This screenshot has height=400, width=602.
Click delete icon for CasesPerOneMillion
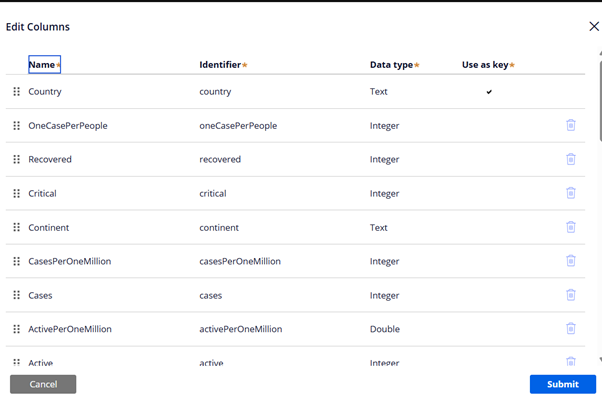point(571,261)
